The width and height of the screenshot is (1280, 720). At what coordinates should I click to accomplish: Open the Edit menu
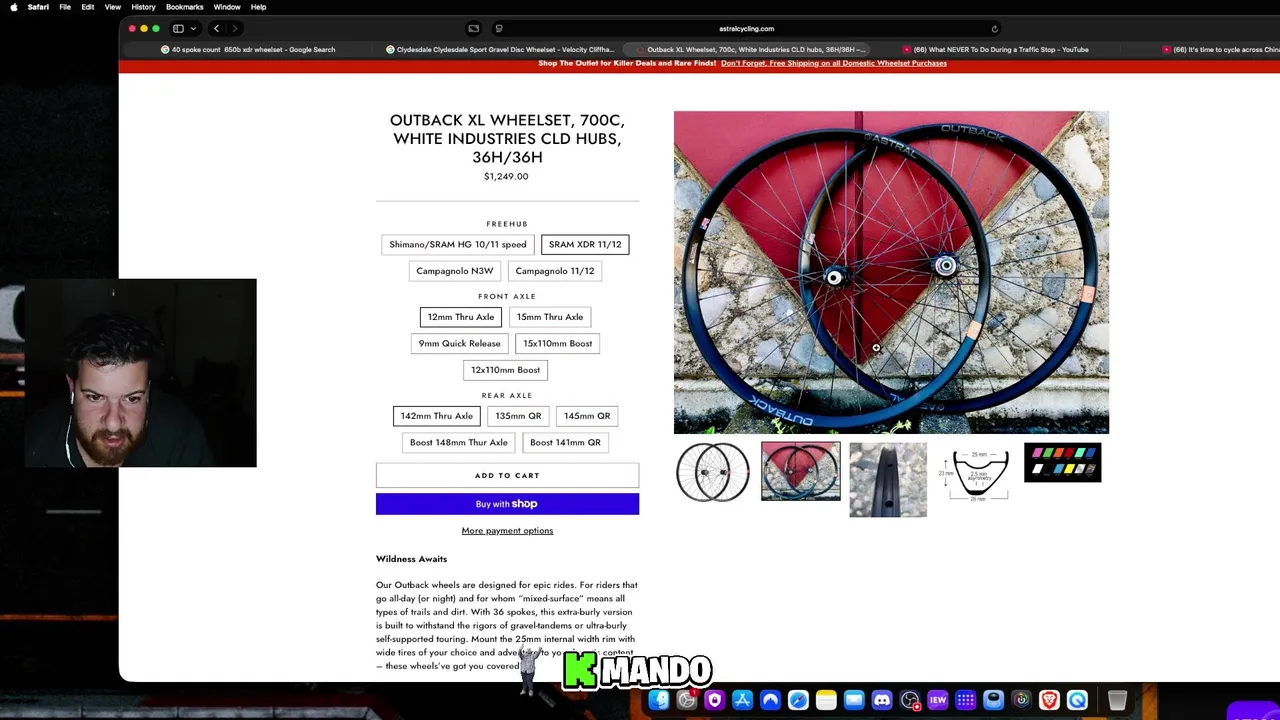tap(88, 7)
